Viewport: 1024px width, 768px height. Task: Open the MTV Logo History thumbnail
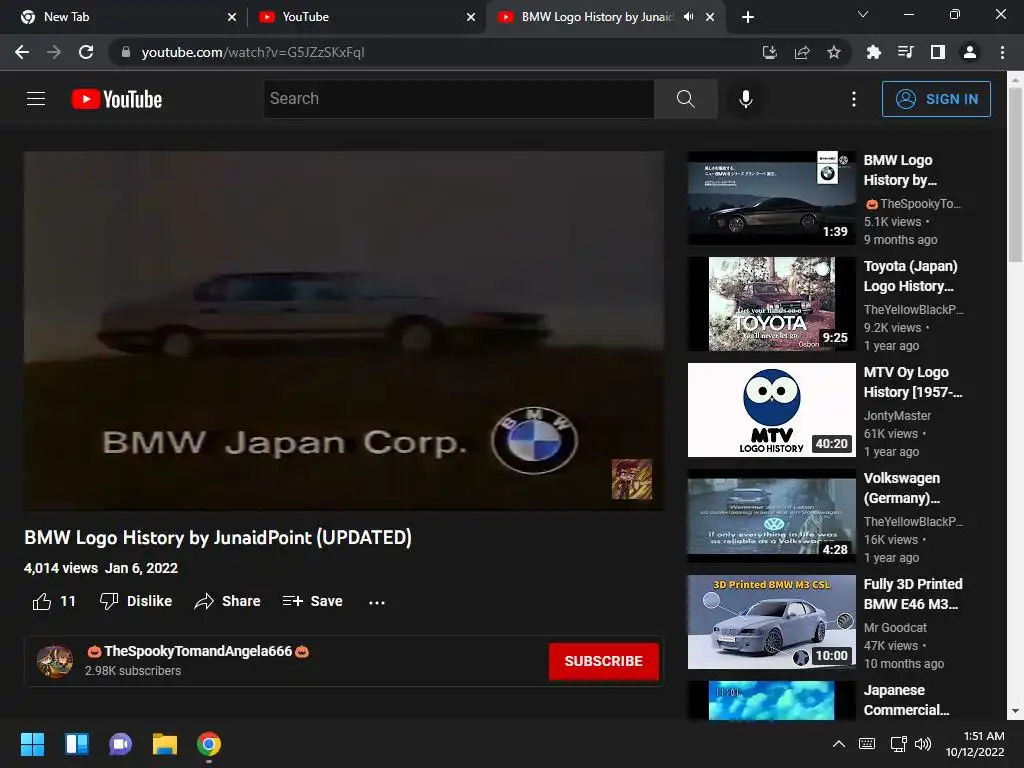[771, 410]
